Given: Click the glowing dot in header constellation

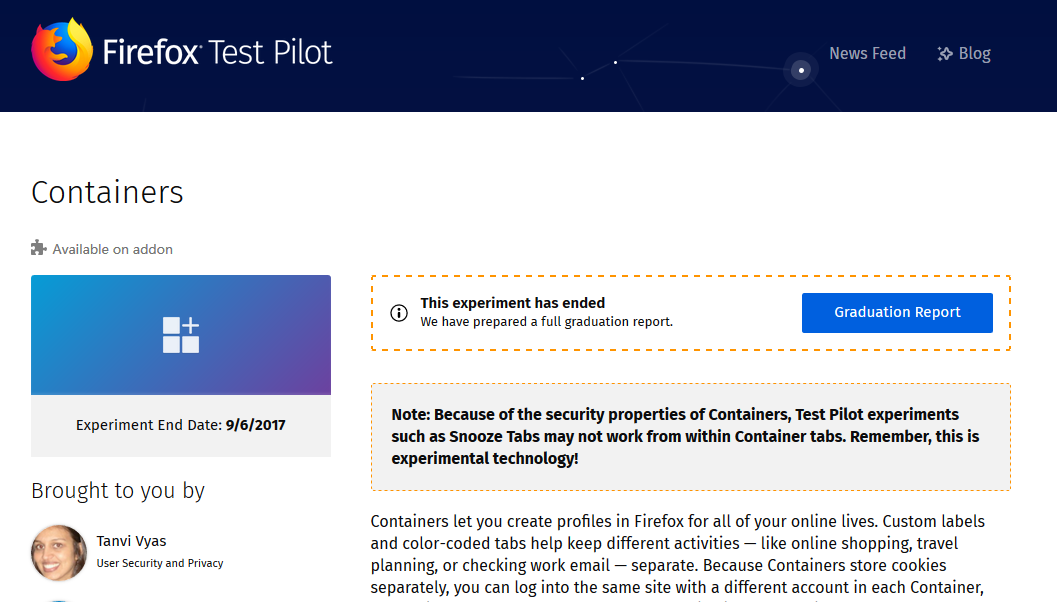Looking at the screenshot, I should (x=801, y=70).
